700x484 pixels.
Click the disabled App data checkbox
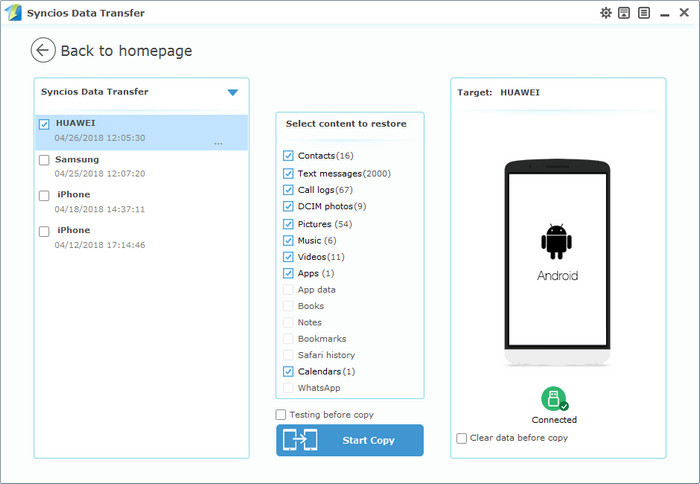coord(288,289)
